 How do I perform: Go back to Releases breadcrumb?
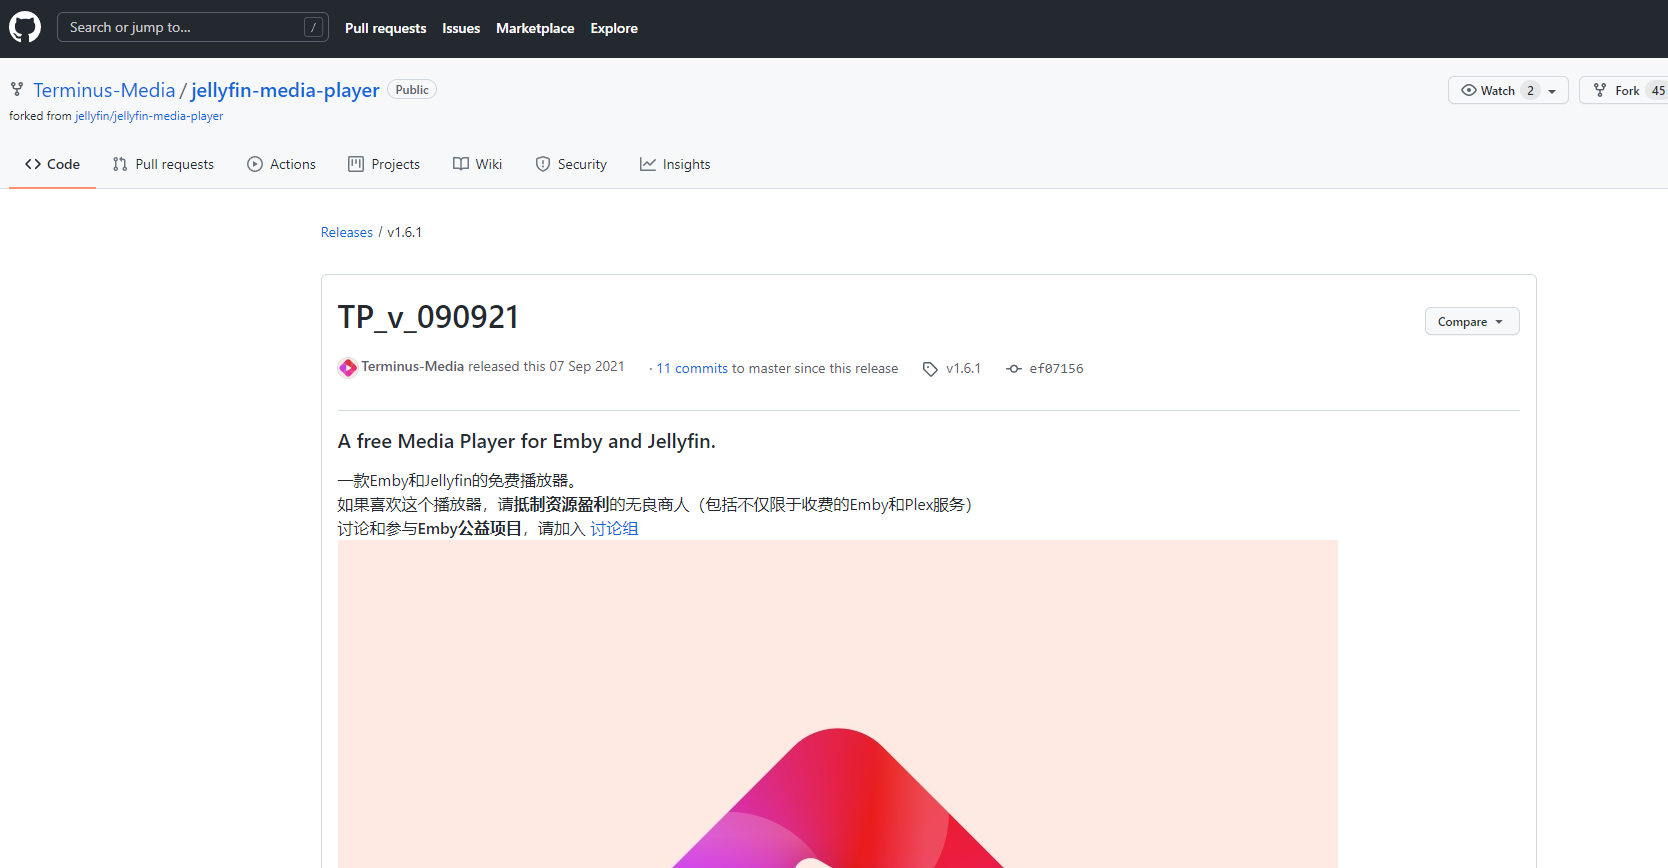347,232
